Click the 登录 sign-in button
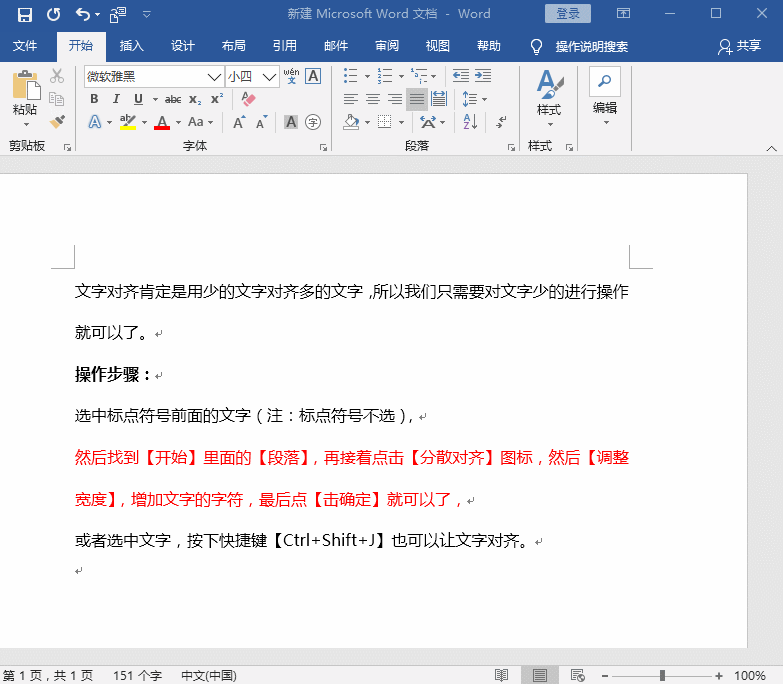The width and height of the screenshot is (783, 684). tap(567, 14)
